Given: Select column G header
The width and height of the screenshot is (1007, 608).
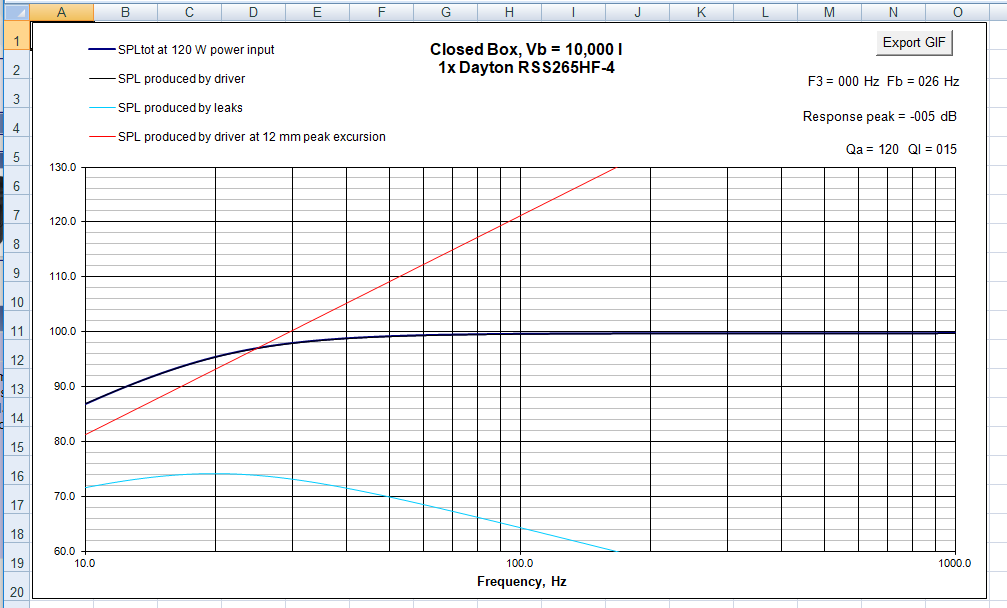Looking at the screenshot, I should pos(446,12).
